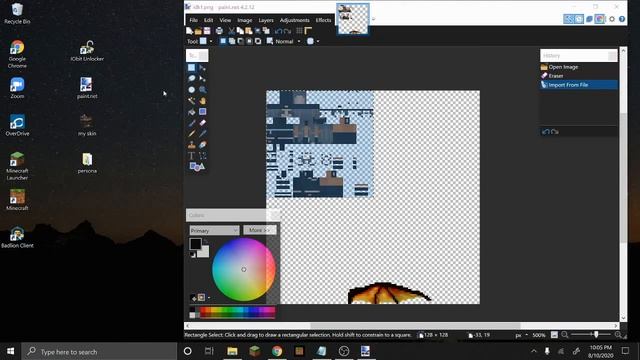Set selection mode to Subtract

coord(240,41)
